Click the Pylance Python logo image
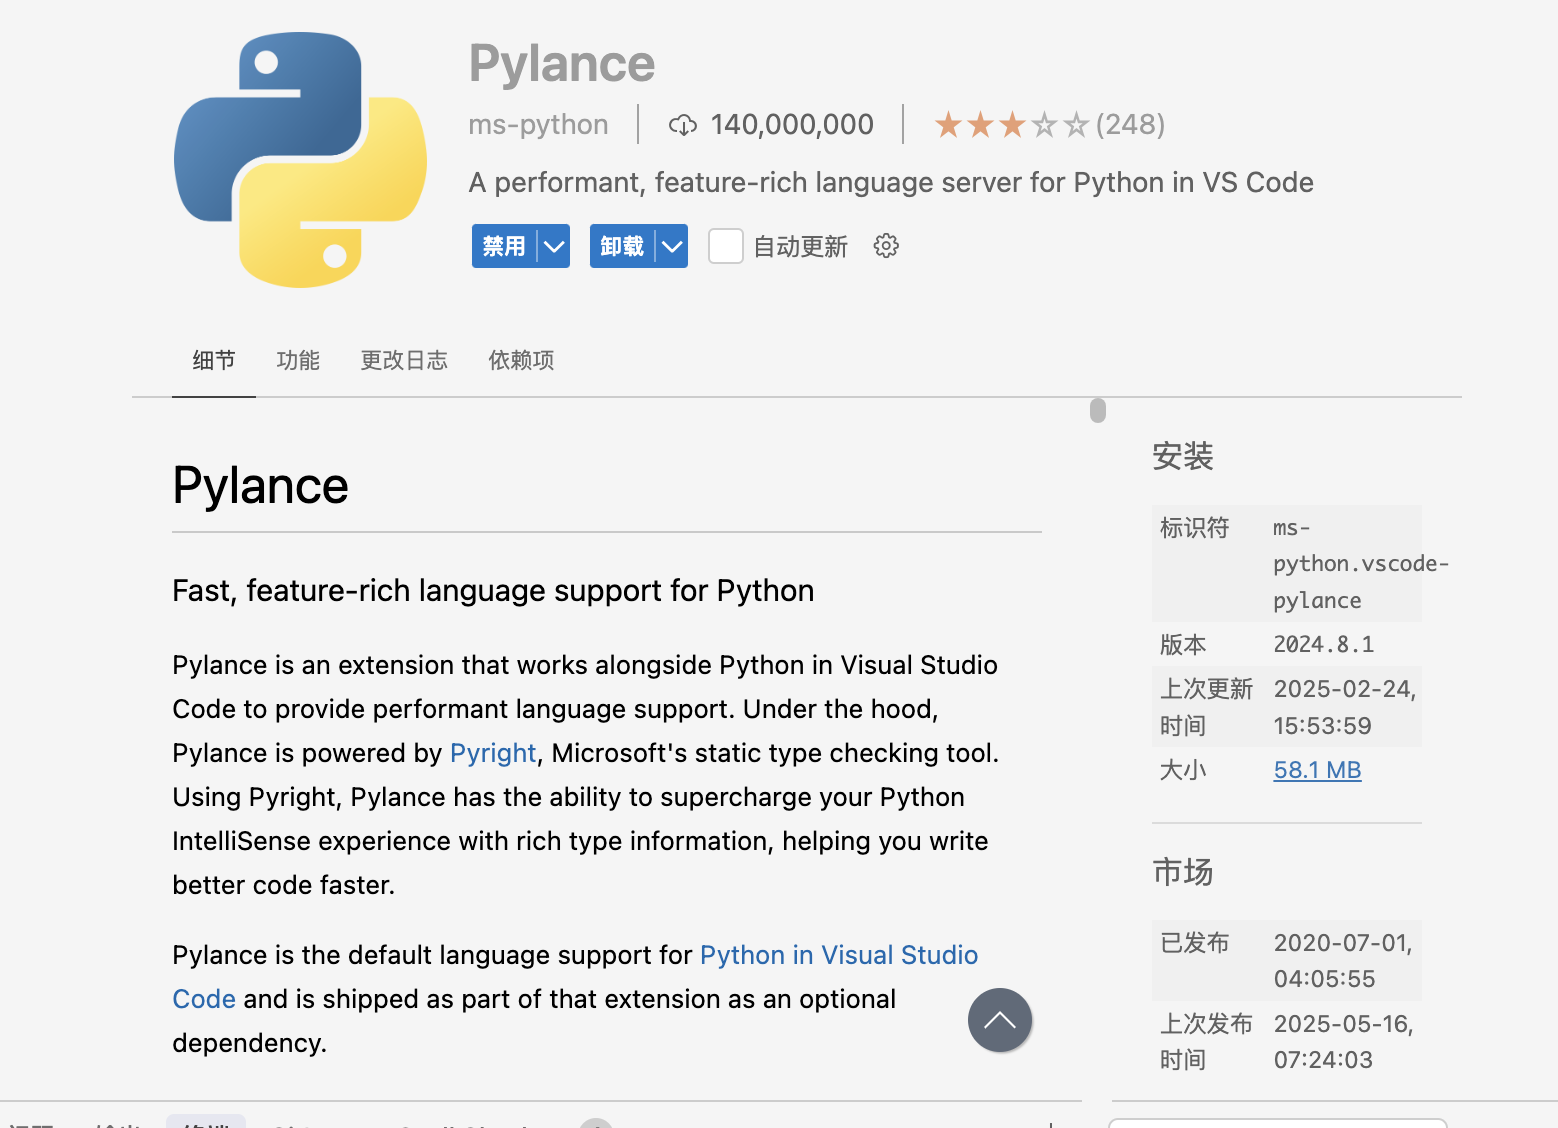 300,160
